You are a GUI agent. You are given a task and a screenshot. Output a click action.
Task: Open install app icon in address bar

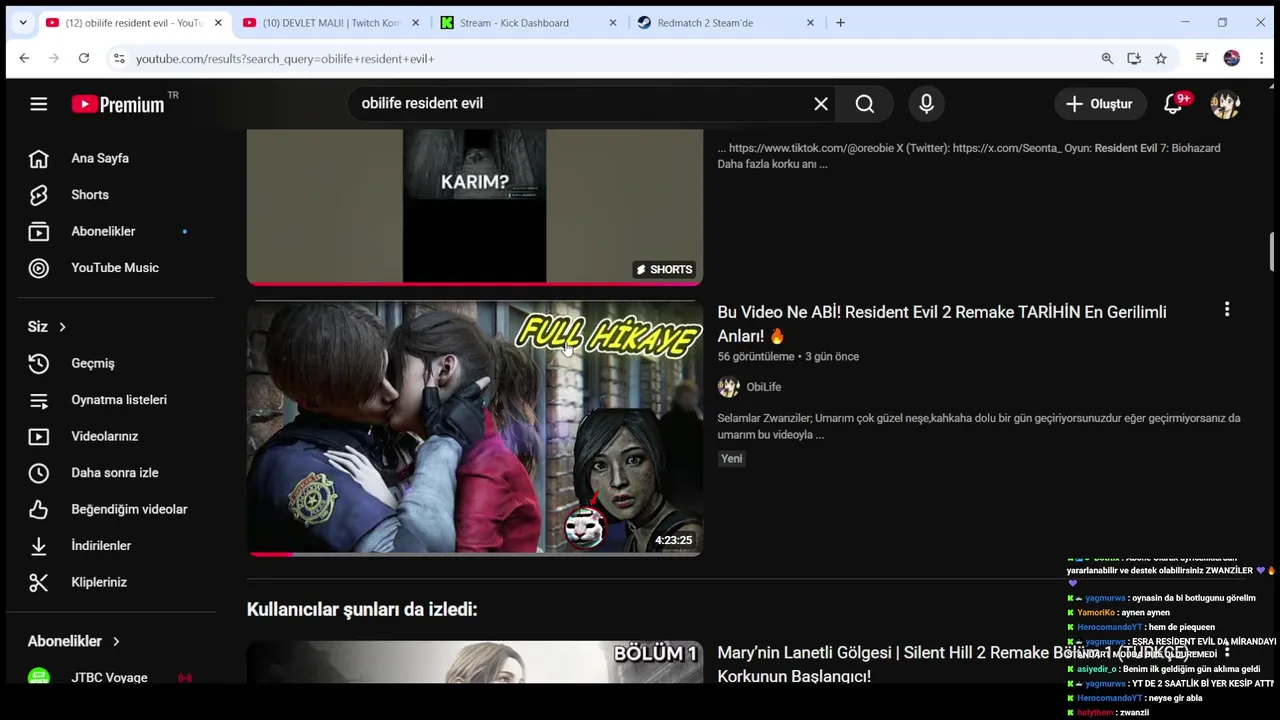click(1134, 58)
